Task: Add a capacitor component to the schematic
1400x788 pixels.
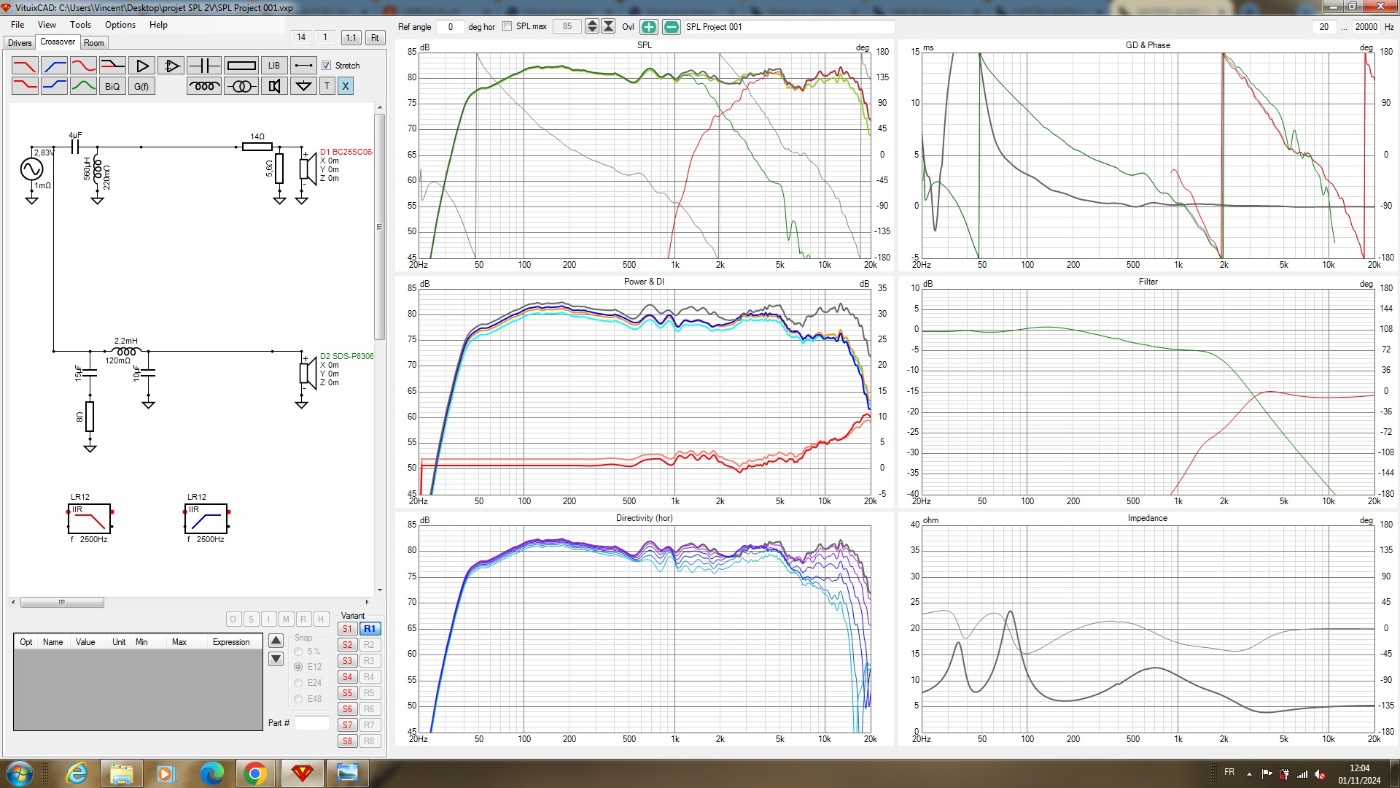Action: coord(204,66)
